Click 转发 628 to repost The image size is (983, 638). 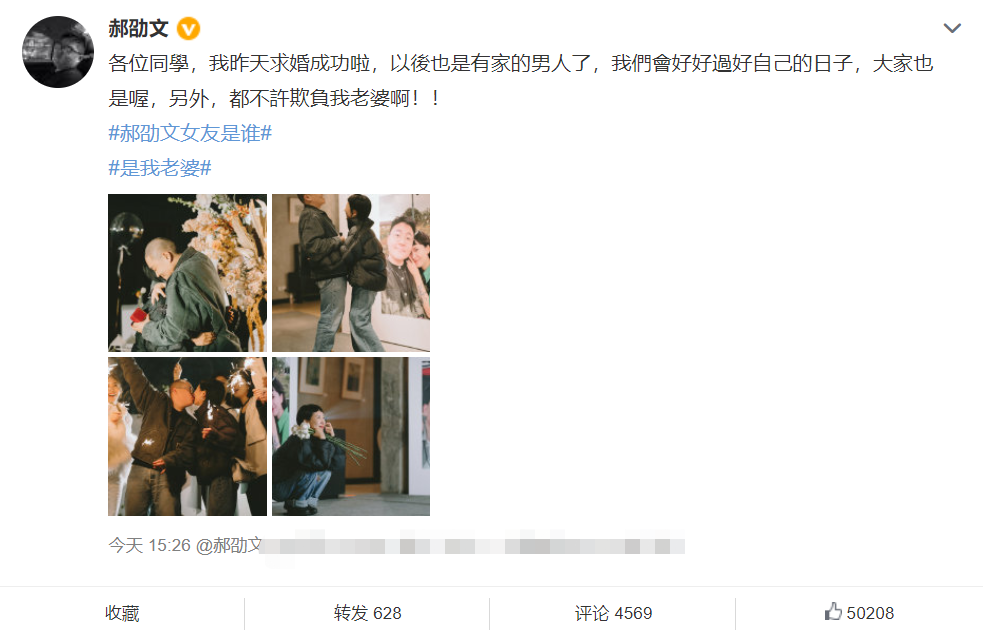click(367, 613)
